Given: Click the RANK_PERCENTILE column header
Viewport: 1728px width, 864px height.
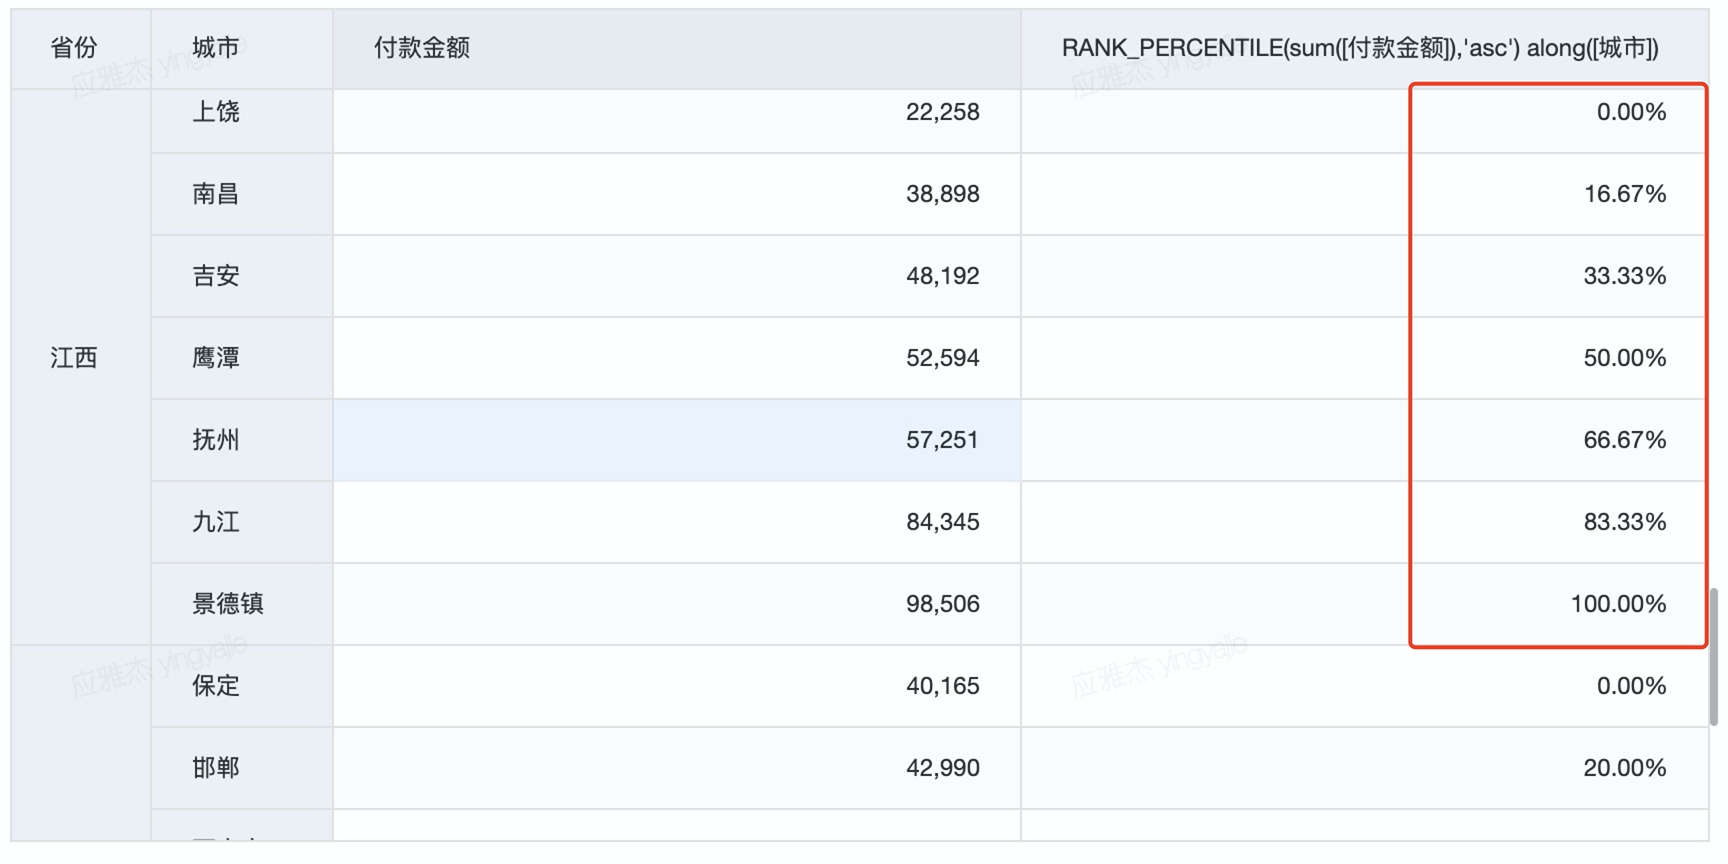Looking at the screenshot, I should 1365,49.
